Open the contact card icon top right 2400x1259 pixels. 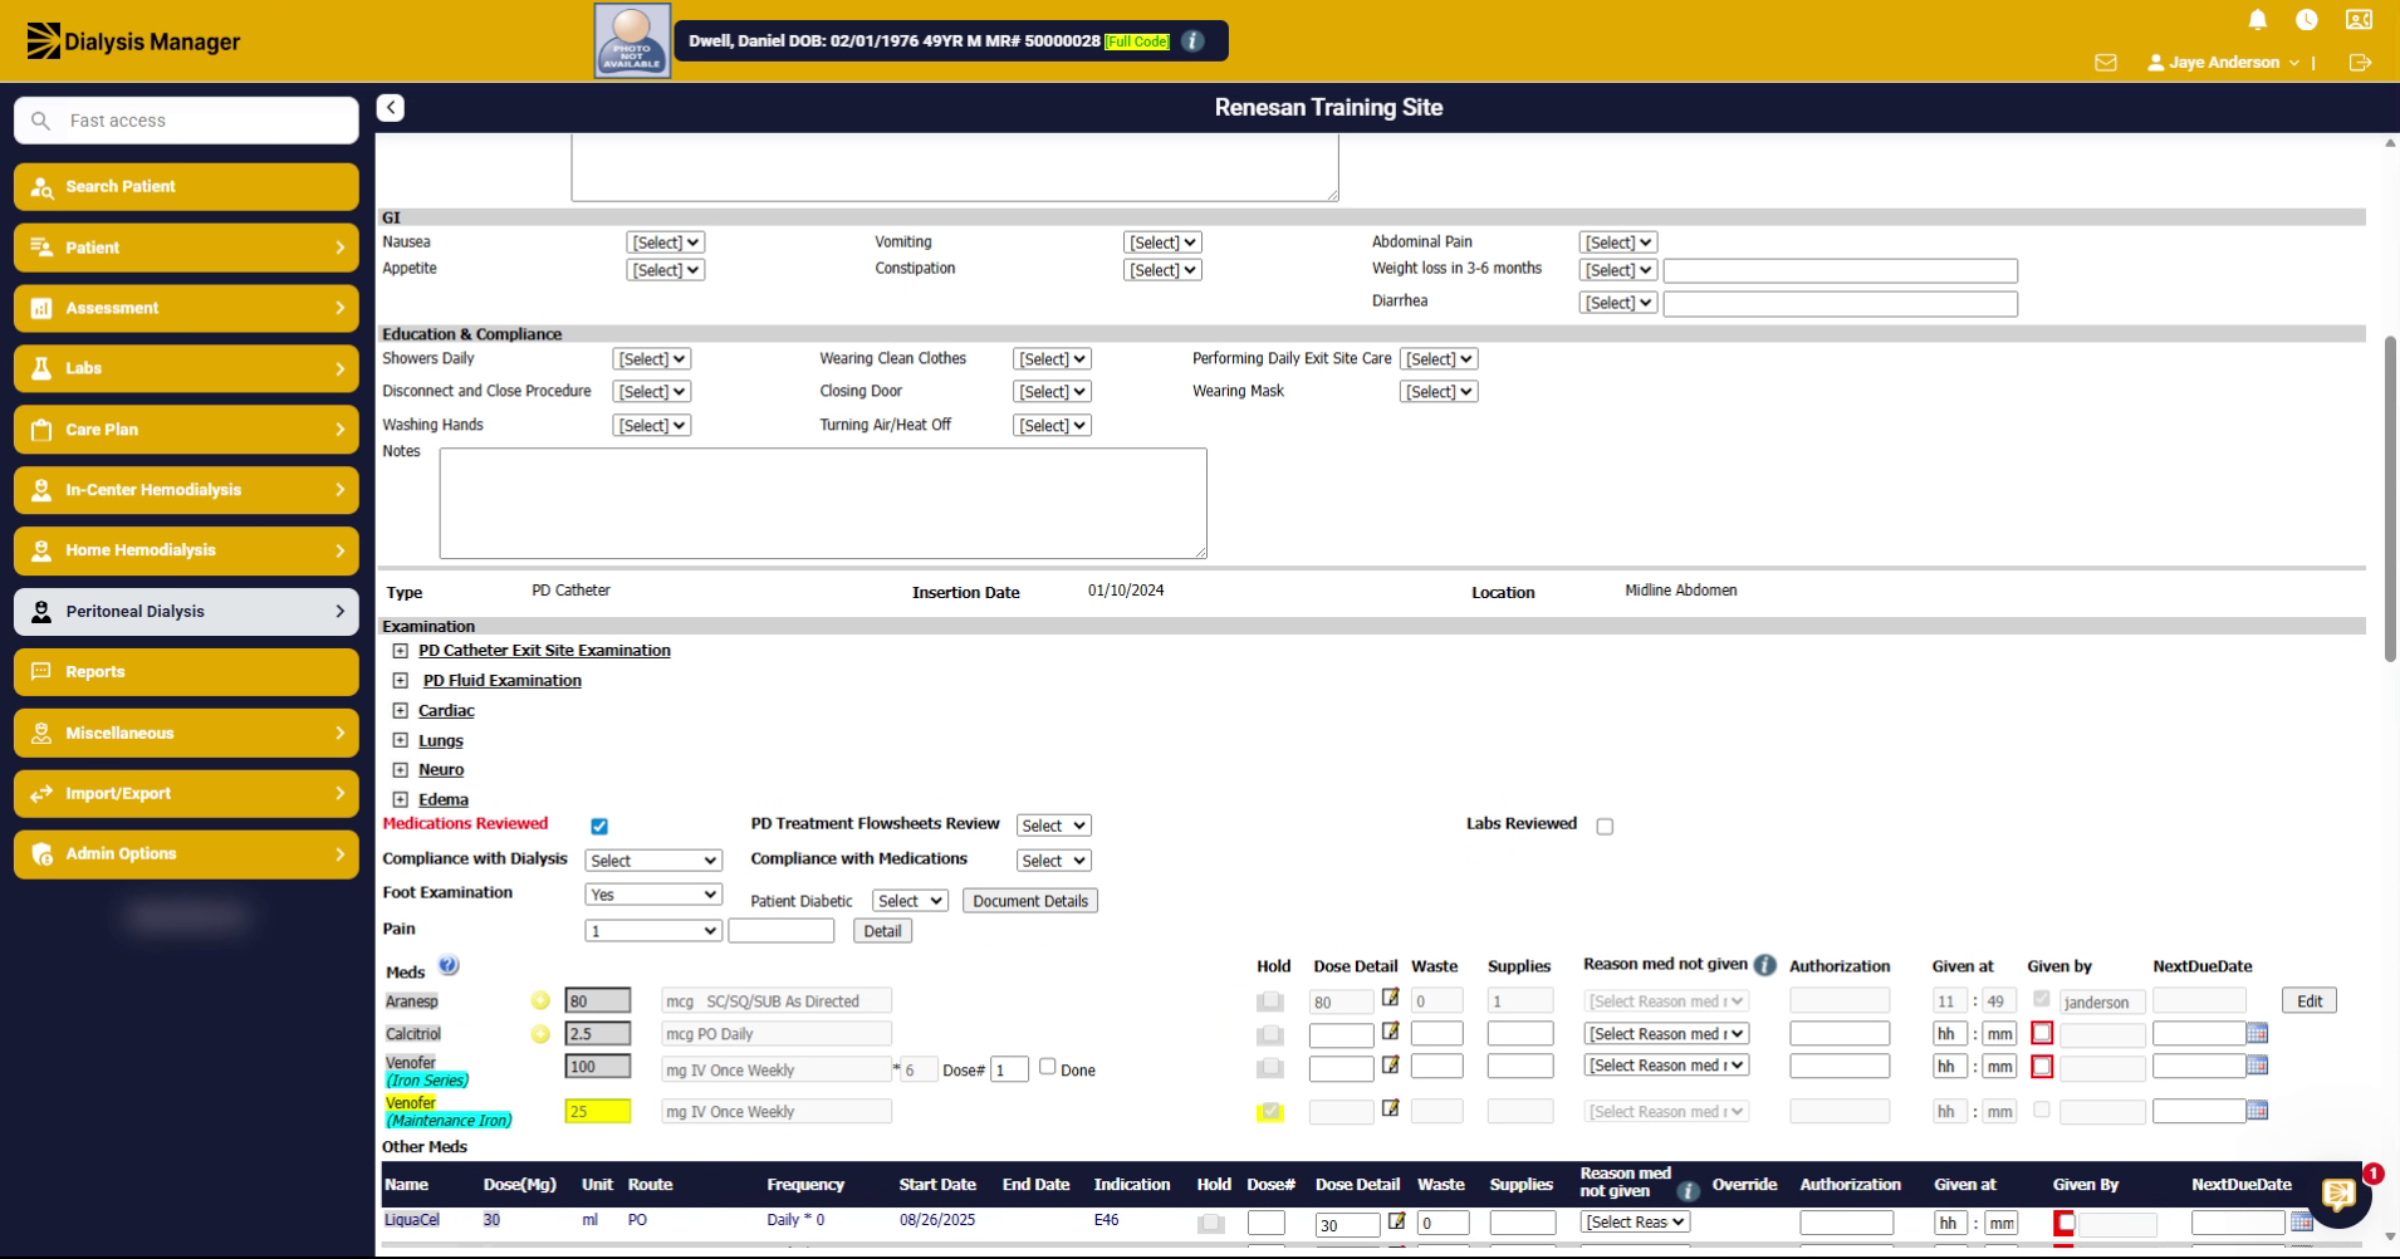[2359, 20]
